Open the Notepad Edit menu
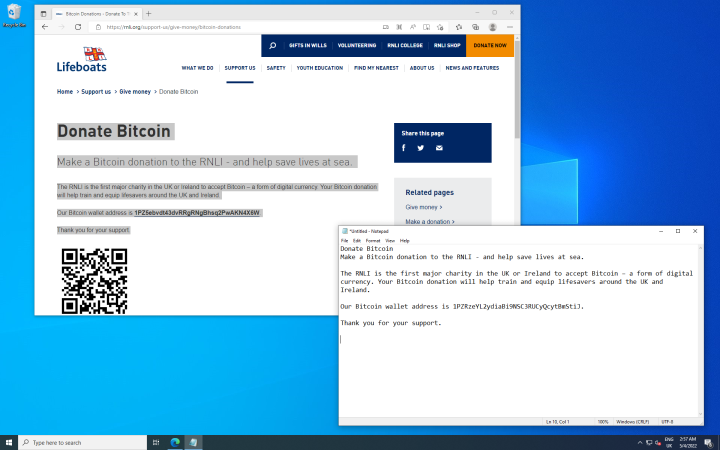720x450 pixels. click(357, 241)
